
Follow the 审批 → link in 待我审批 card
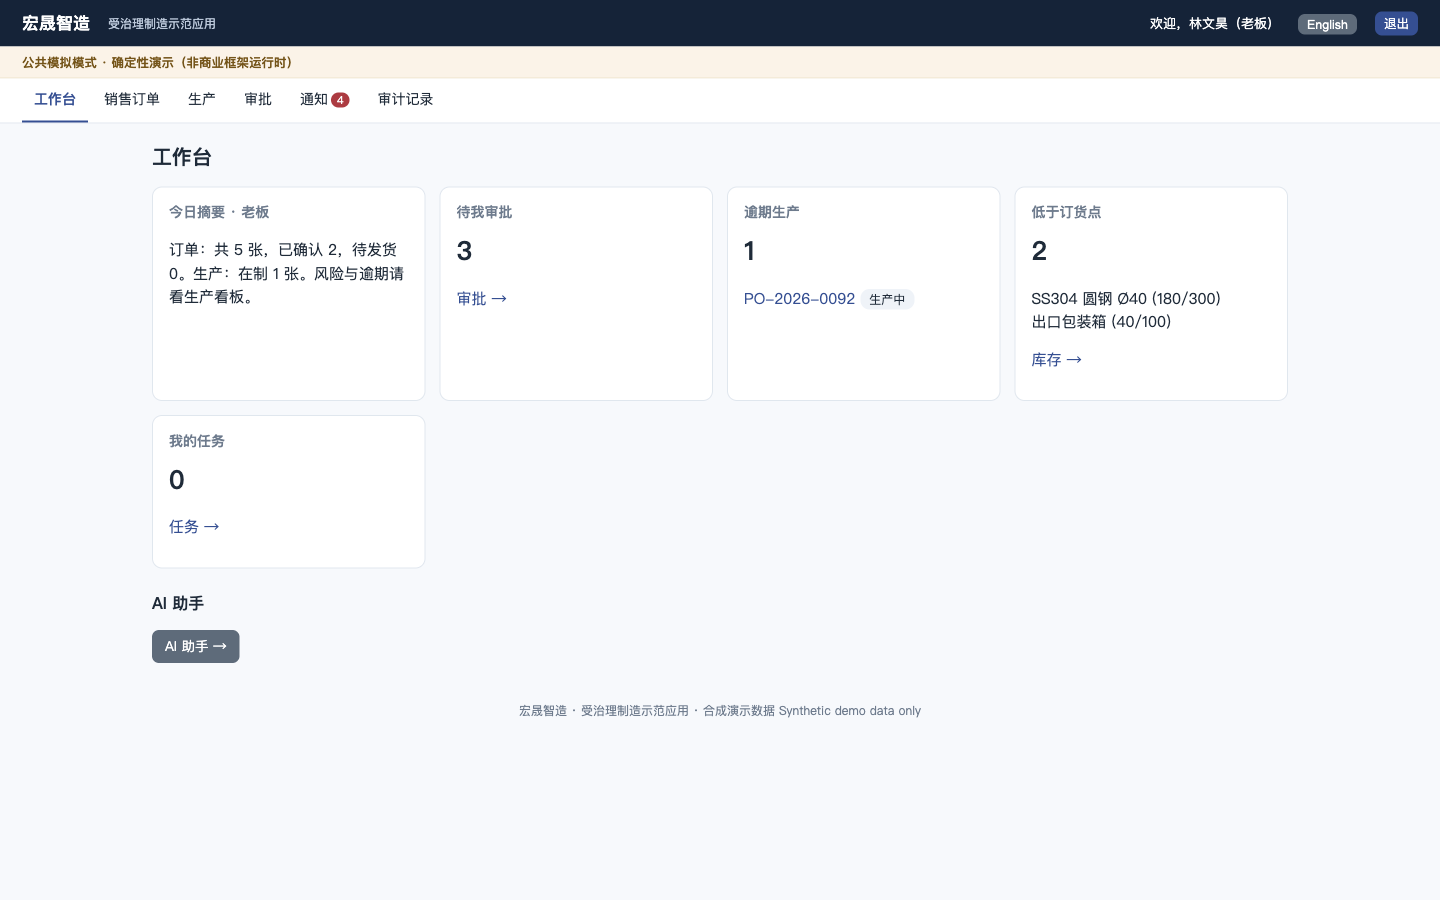coord(482,299)
